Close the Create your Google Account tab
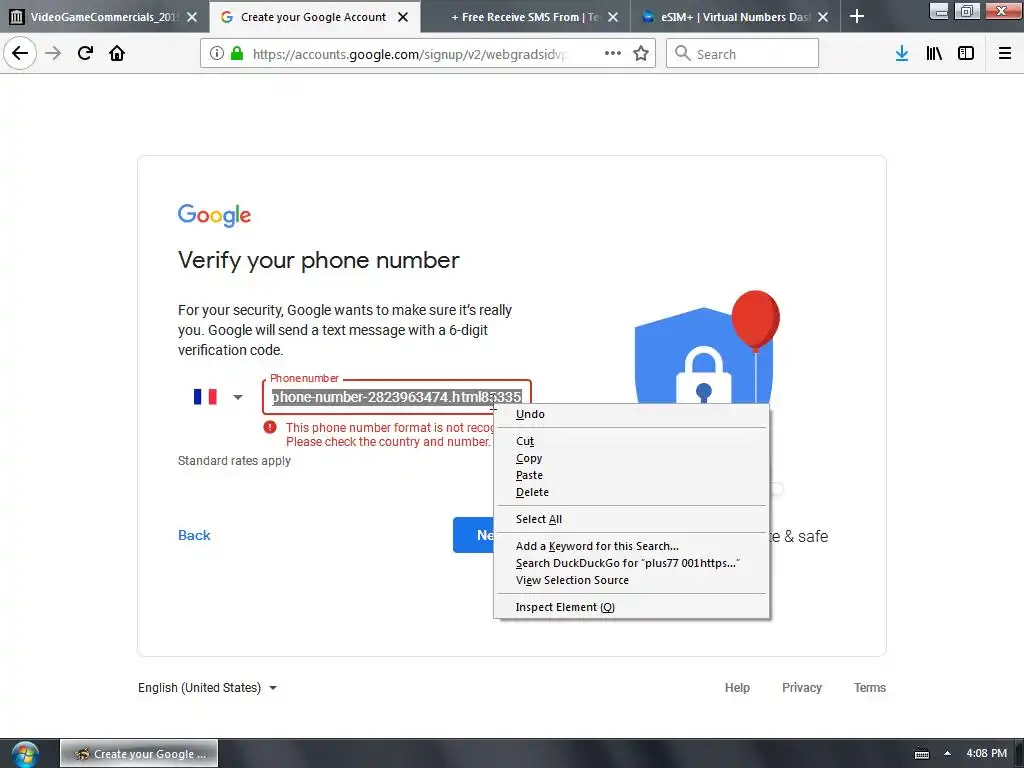Image resolution: width=1024 pixels, height=768 pixels. point(404,17)
